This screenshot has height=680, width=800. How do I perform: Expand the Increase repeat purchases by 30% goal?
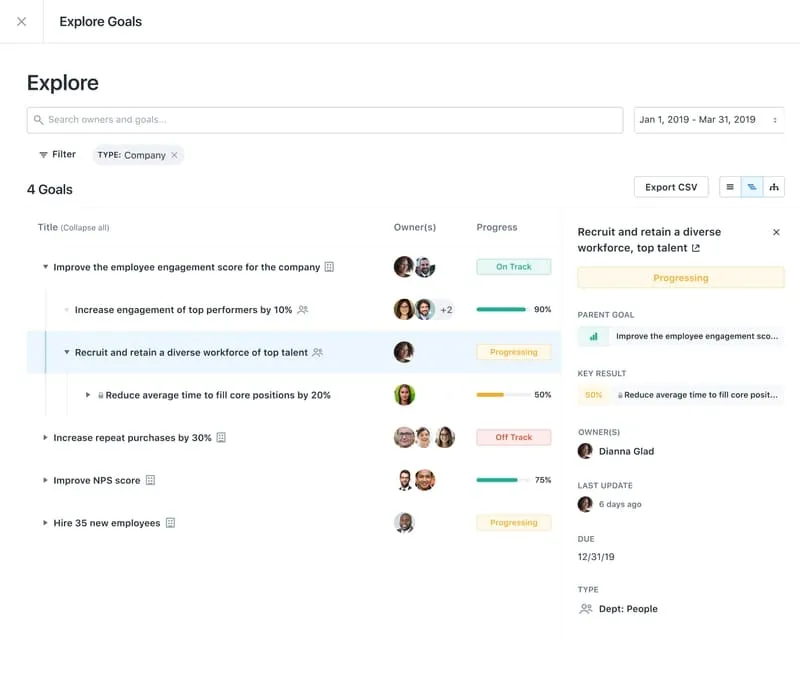pos(45,438)
